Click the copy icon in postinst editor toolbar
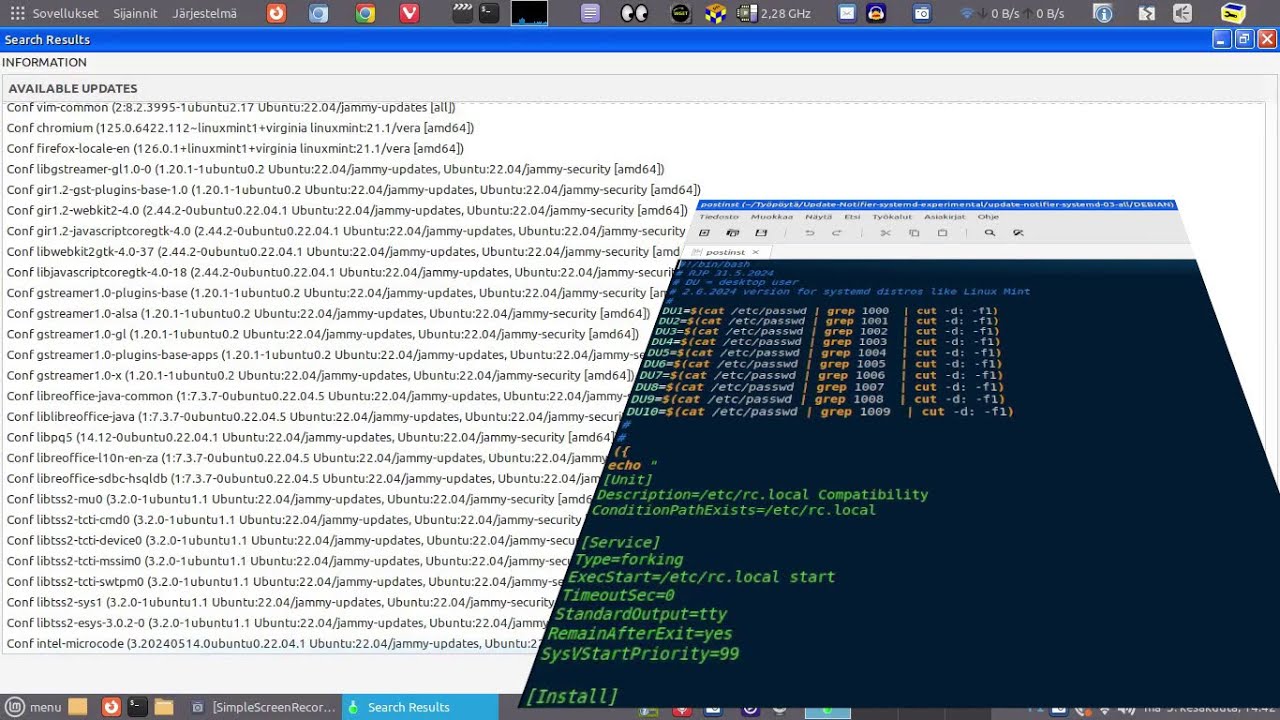Viewport: 1280px width, 720px height. point(914,233)
